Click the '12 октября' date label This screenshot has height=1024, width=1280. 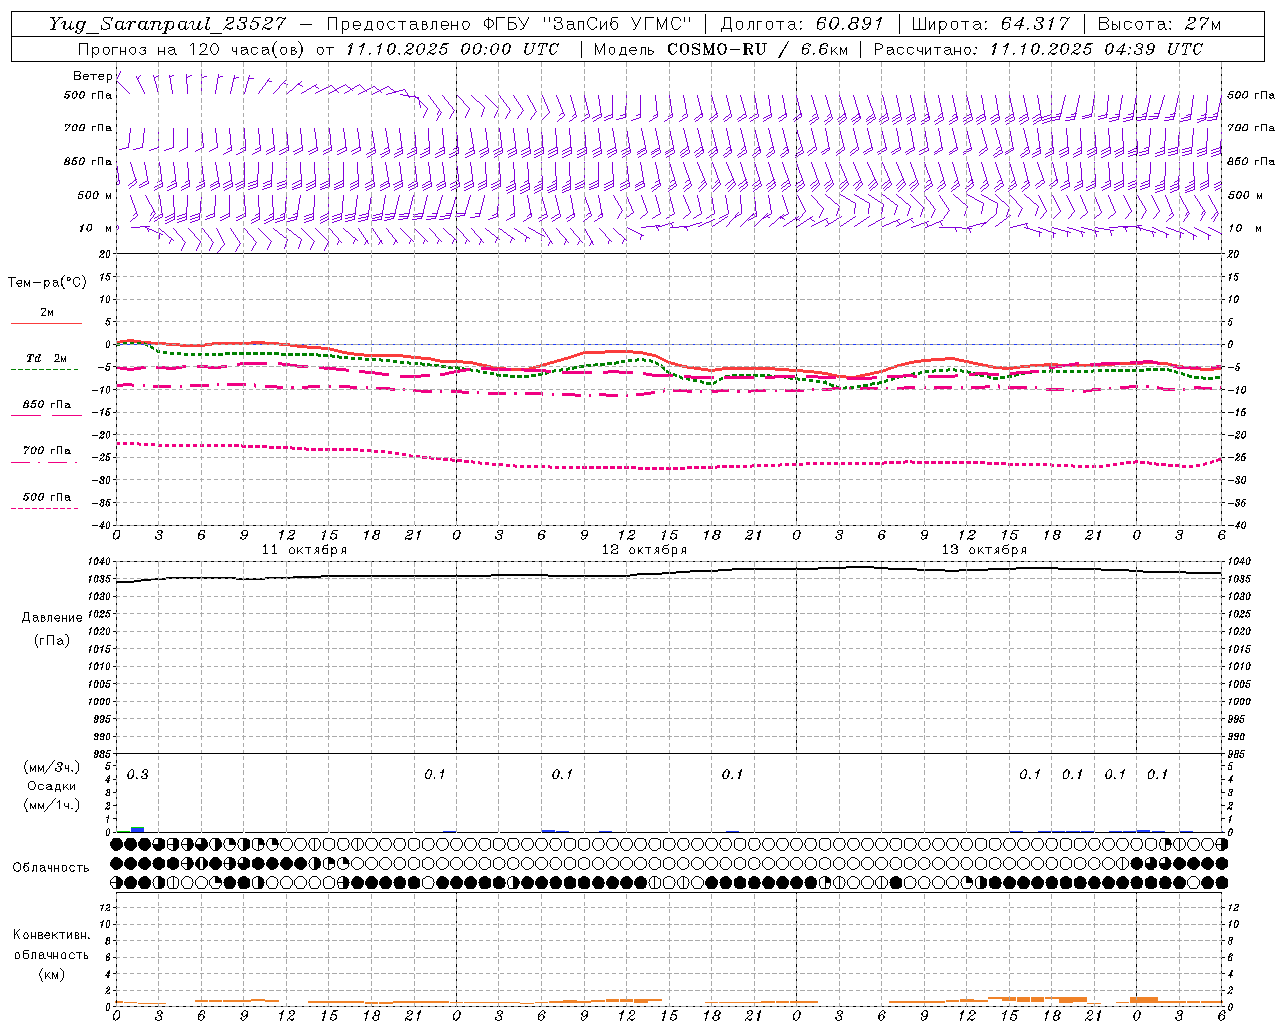pyautogui.click(x=644, y=550)
